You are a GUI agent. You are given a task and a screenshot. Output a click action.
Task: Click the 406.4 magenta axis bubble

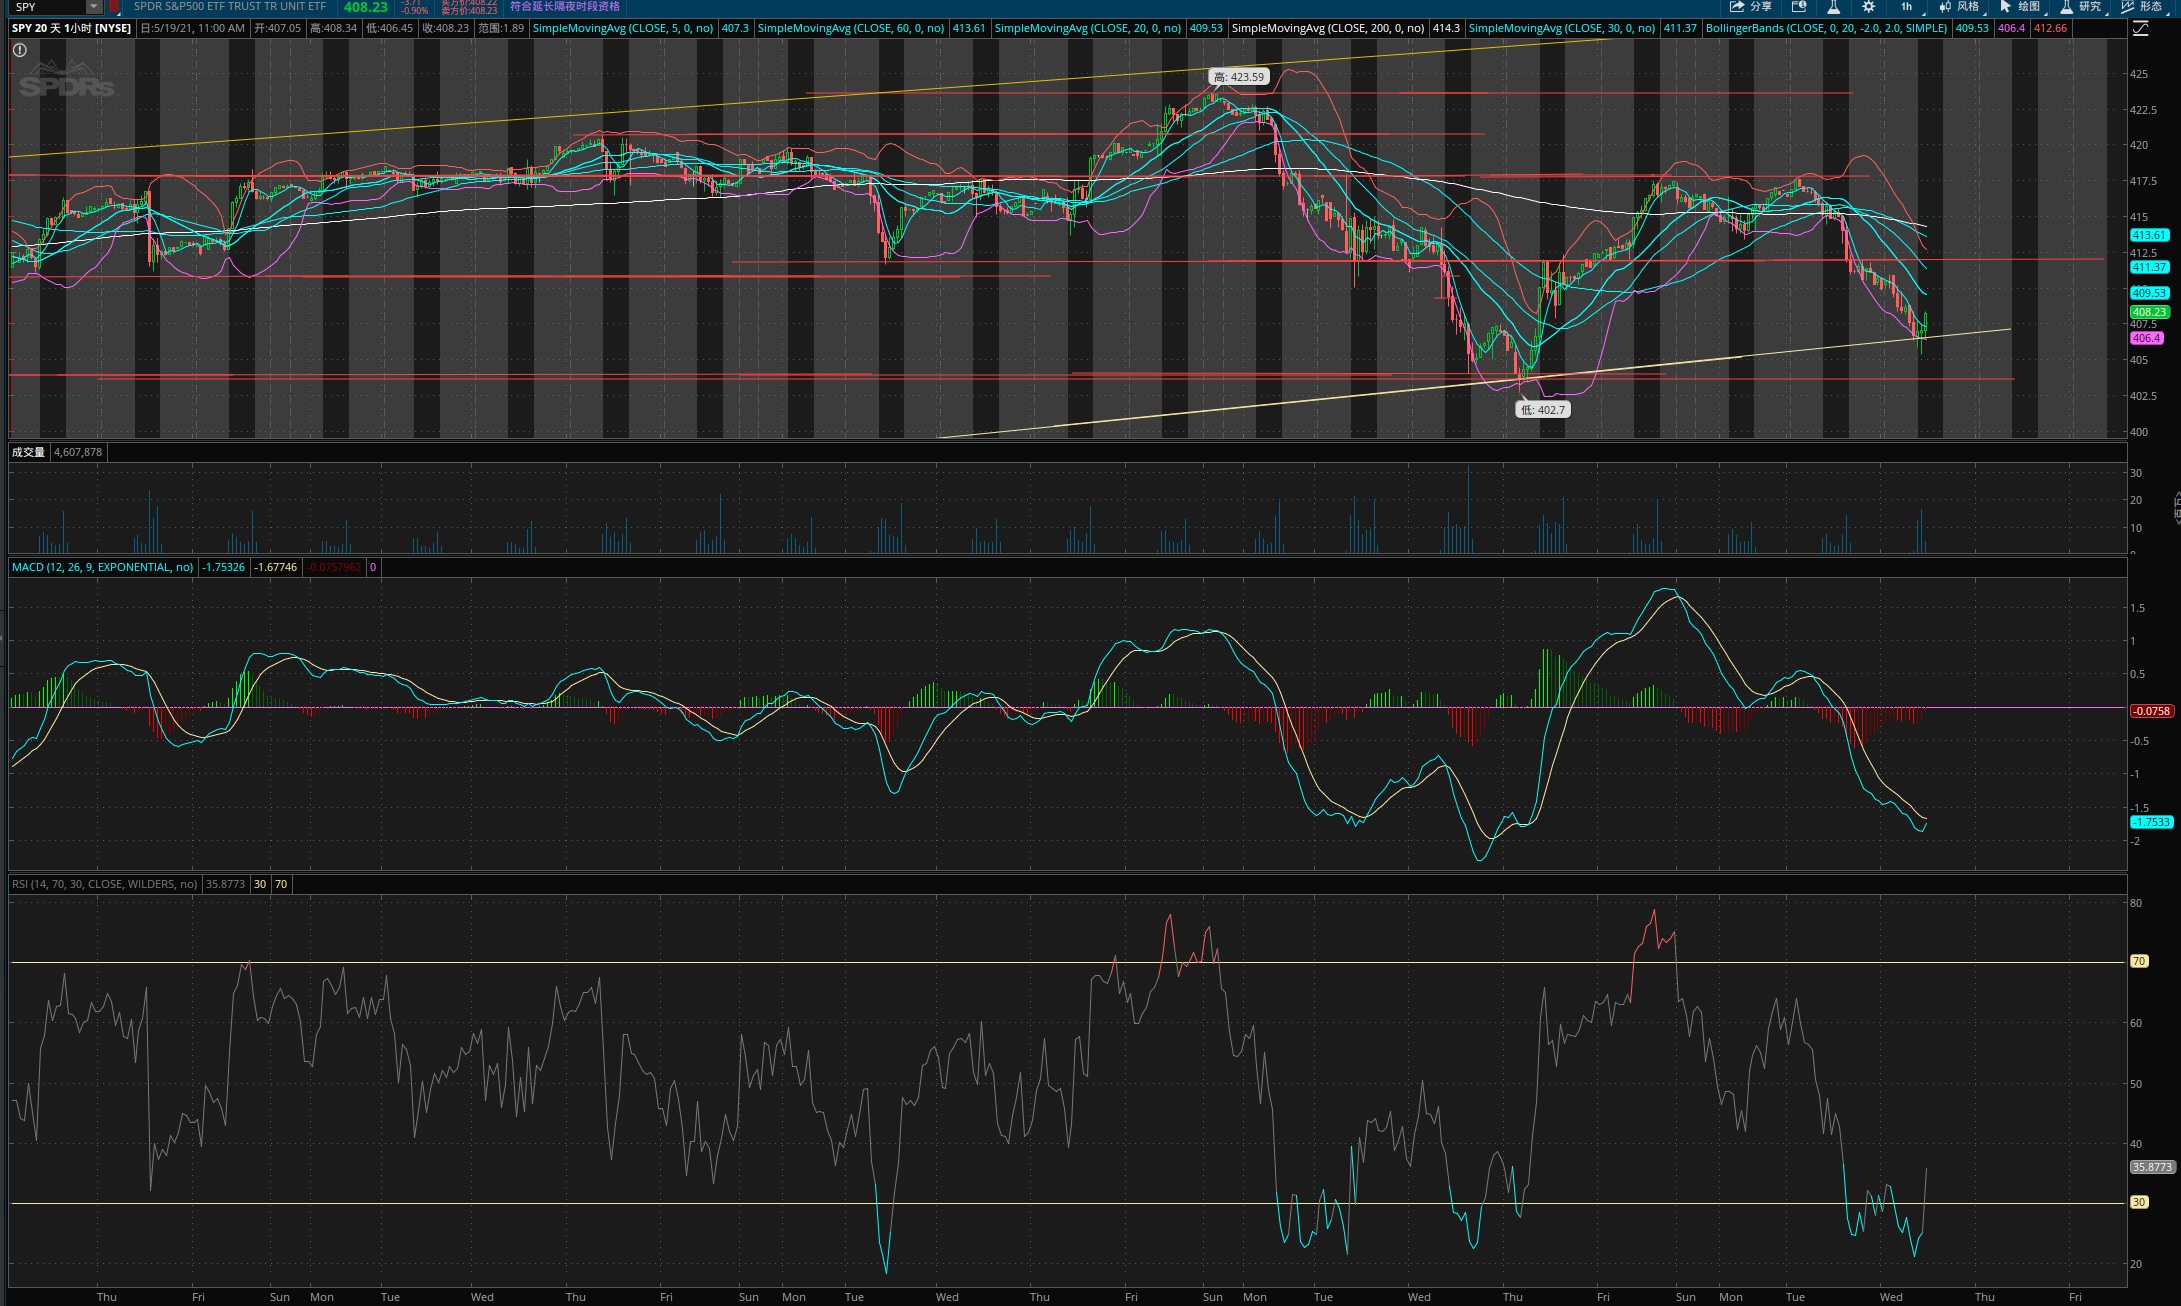pyautogui.click(x=2146, y=338)
